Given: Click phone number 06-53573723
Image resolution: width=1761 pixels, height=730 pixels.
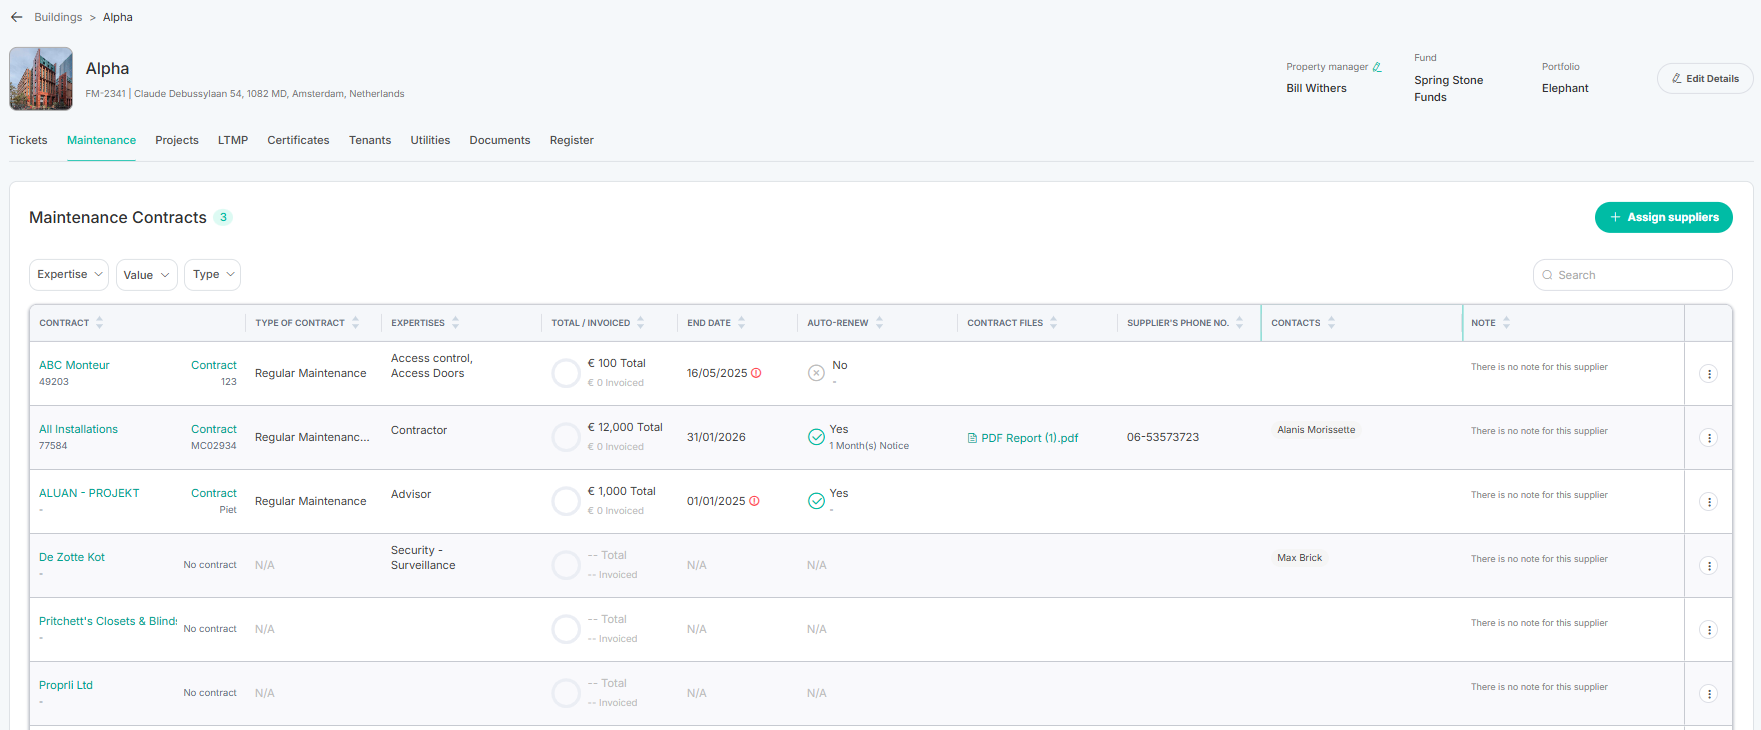Looking at the screenshot, I should tap(1163, 437).
